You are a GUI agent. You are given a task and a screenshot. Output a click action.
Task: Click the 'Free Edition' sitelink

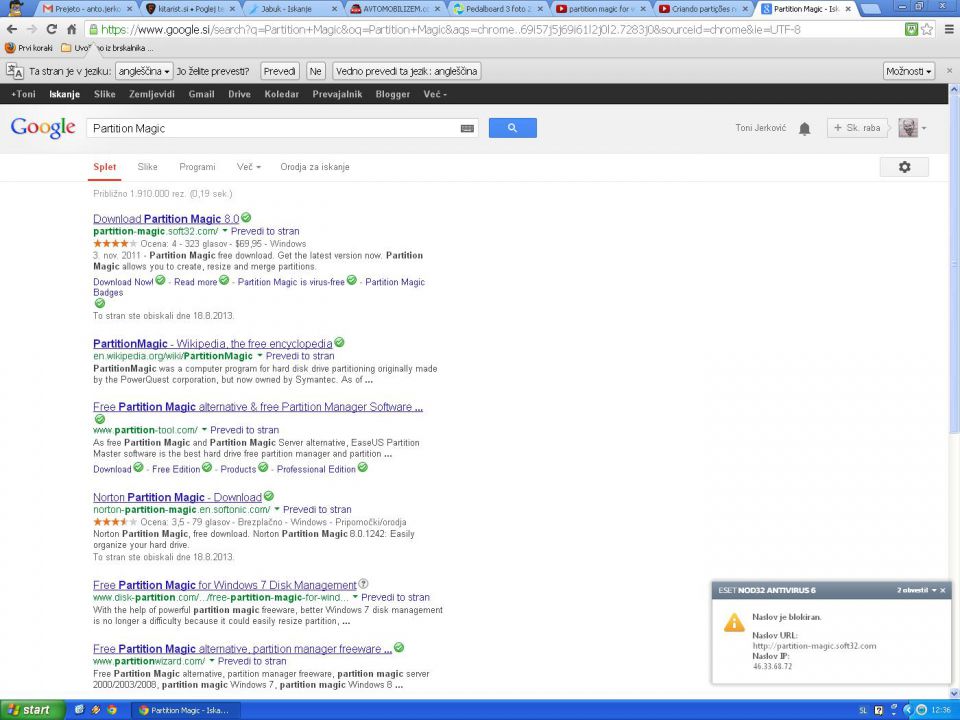pyautogui.click(x=176, y=469)
